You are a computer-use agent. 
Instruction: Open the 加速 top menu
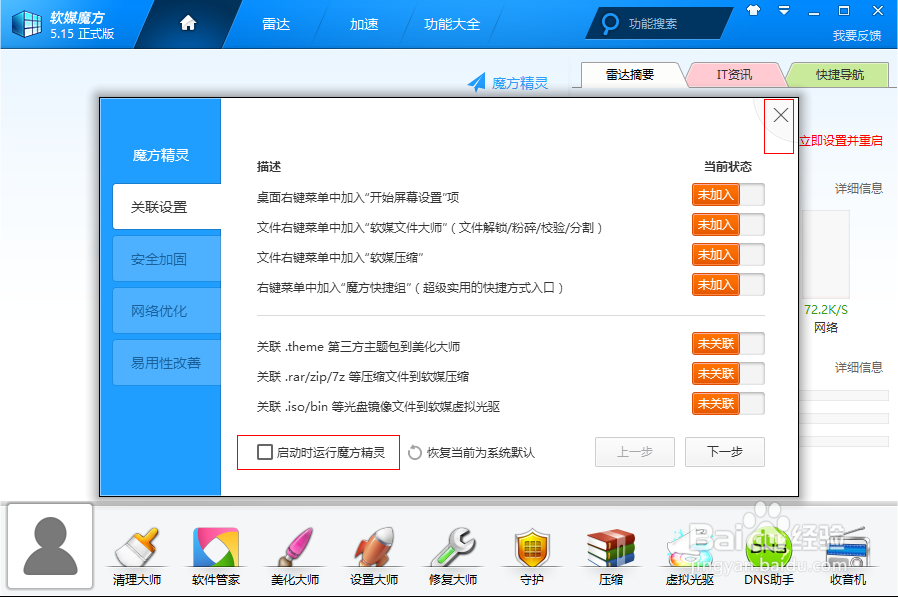pos(364,24)
